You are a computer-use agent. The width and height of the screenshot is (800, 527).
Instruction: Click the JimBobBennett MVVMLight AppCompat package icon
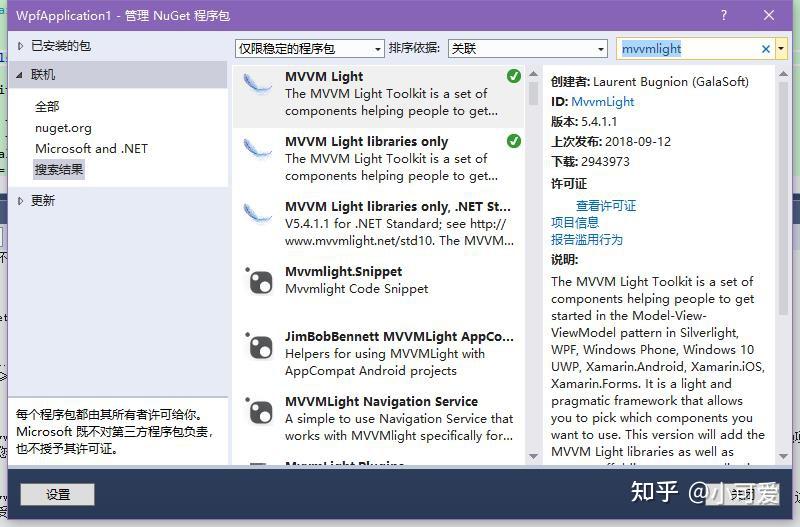point(259,345)
